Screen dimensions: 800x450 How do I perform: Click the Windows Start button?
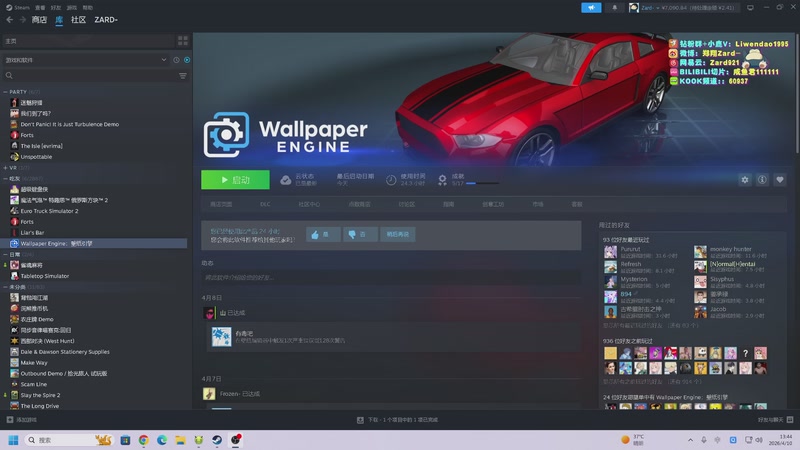pyautogui.click(x=13, y=440)
